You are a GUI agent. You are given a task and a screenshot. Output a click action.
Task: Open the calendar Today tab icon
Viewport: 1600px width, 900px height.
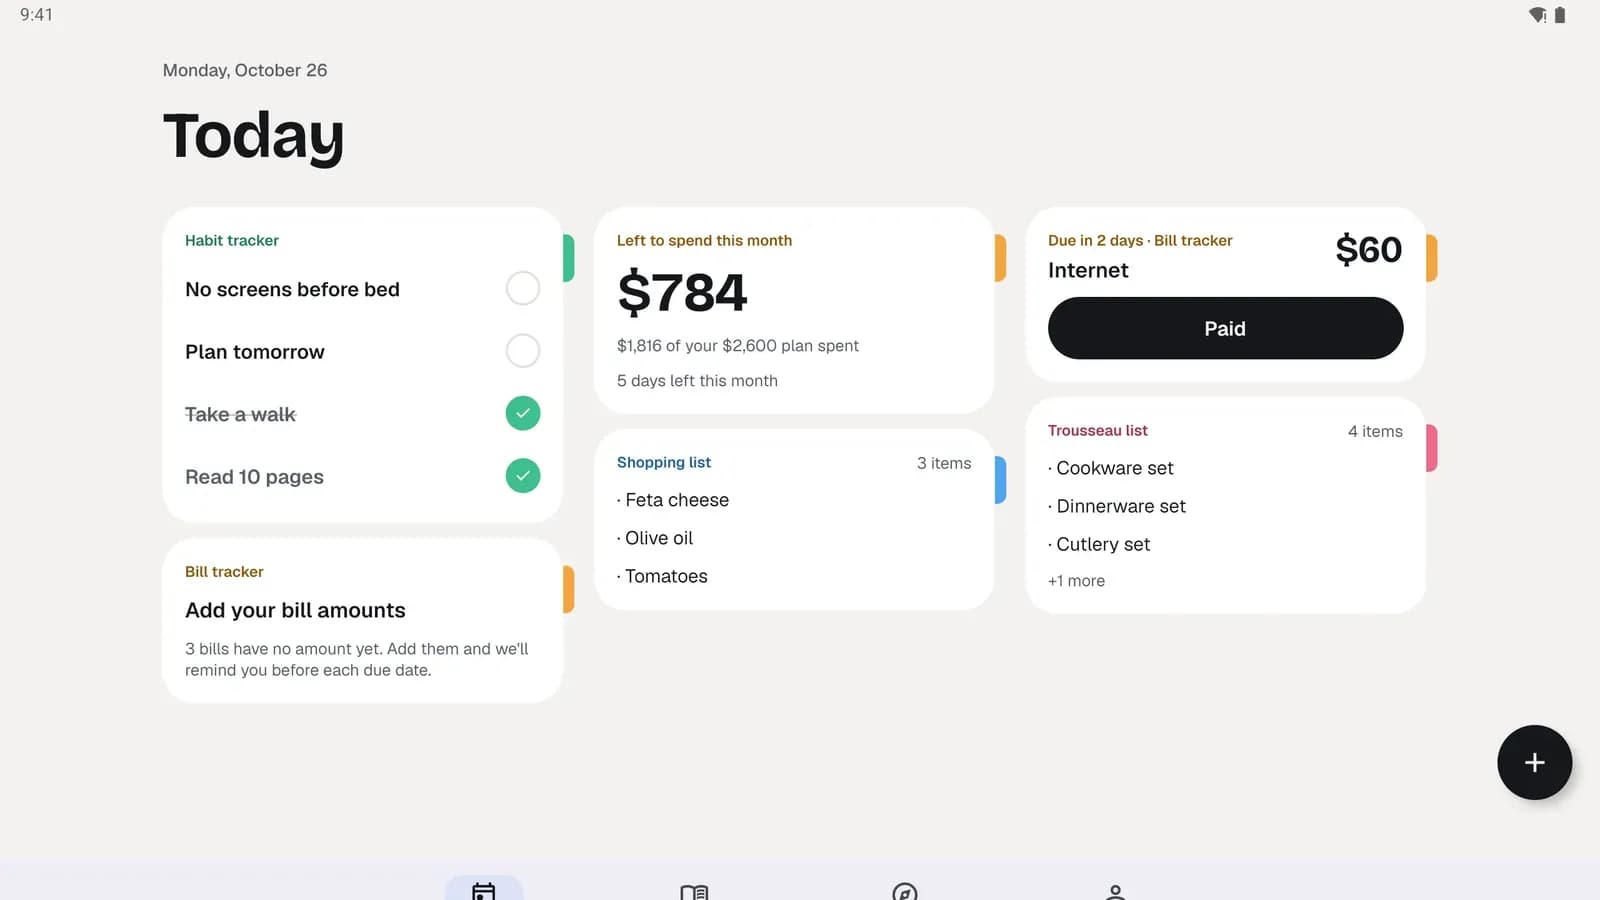click(x=484, y=889)
